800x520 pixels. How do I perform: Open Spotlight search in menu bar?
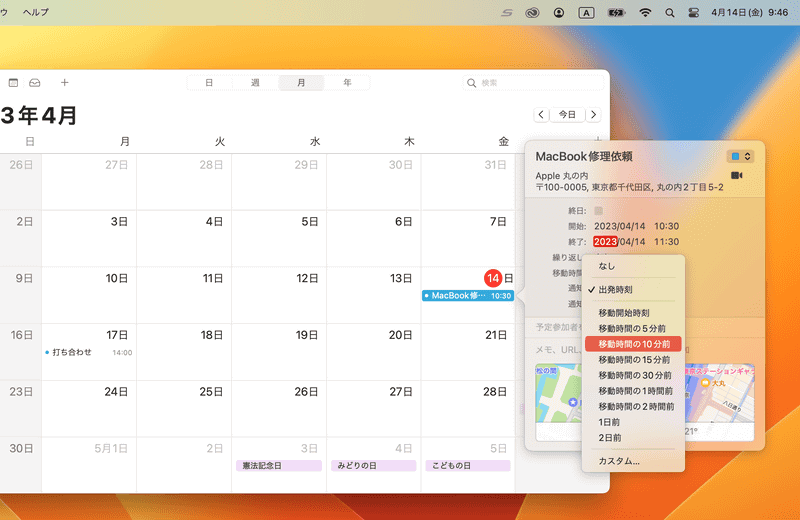pyautogui.click(x=669, y=13)
